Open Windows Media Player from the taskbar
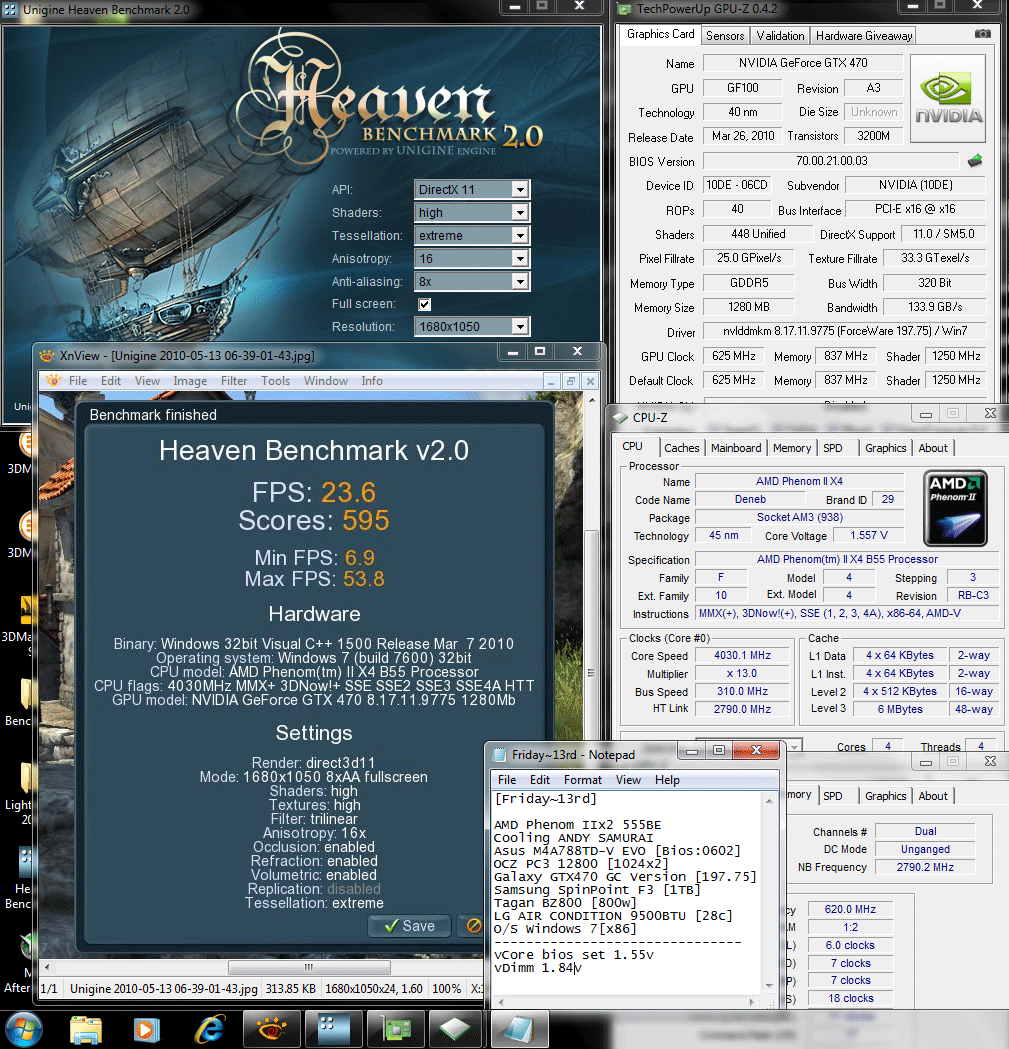The image size is (1009, 1049). pyautogui.click(x=144, y=1030)
